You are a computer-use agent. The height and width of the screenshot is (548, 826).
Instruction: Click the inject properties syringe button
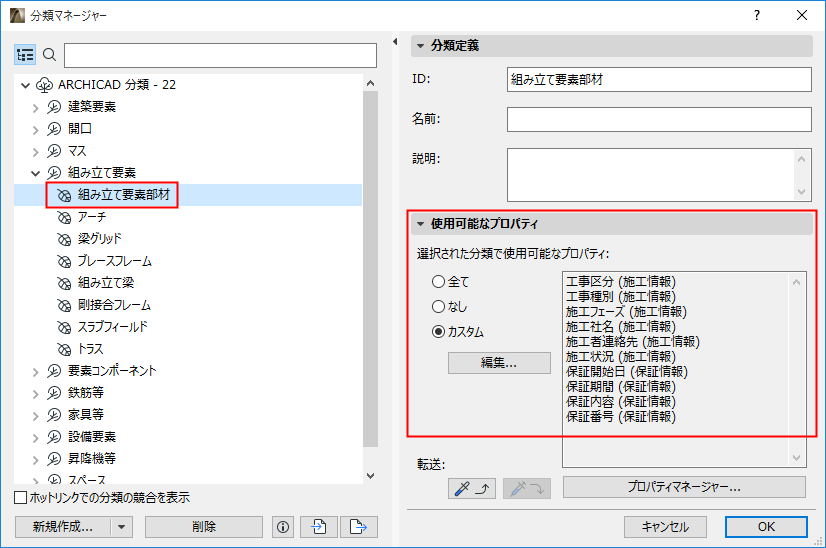click(527, 489)
